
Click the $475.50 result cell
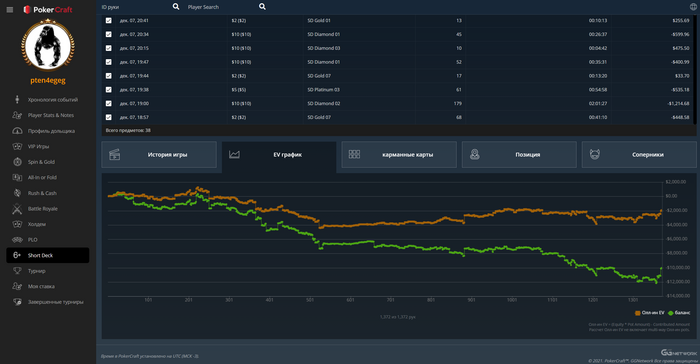pyautogui.click(x=681, y=48)
